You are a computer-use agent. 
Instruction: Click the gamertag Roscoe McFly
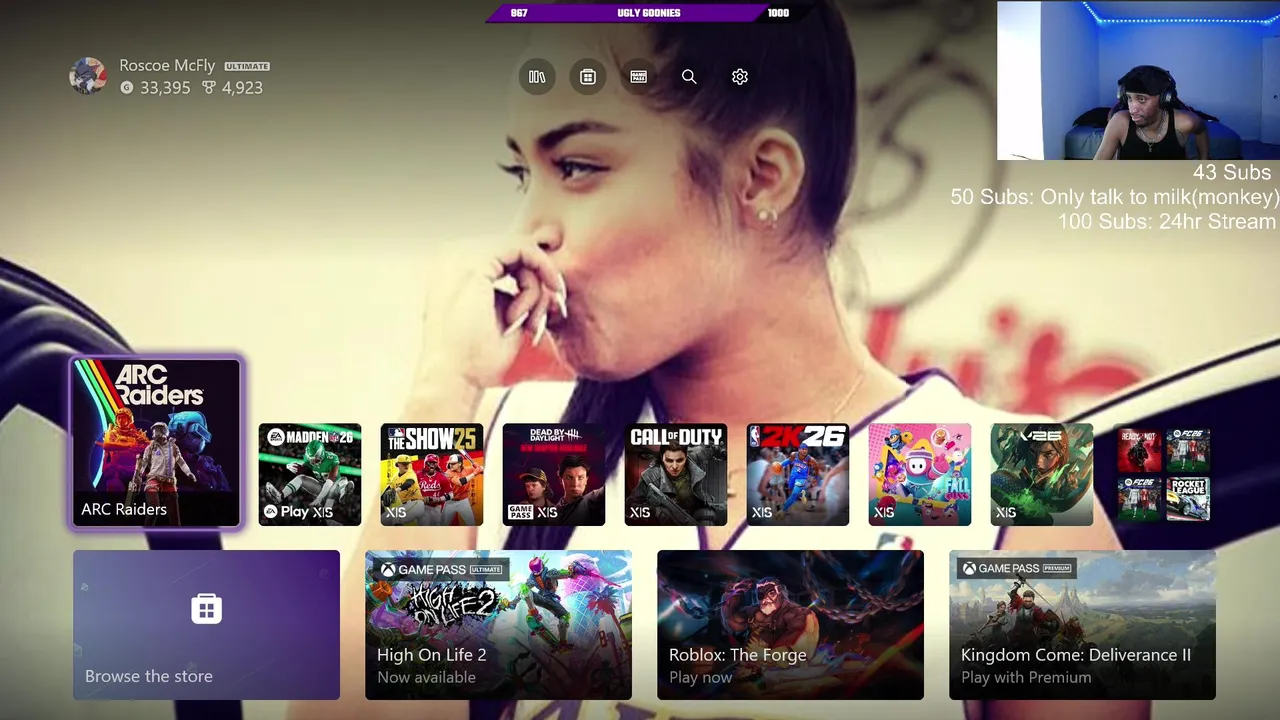click(x=167, y=65)
